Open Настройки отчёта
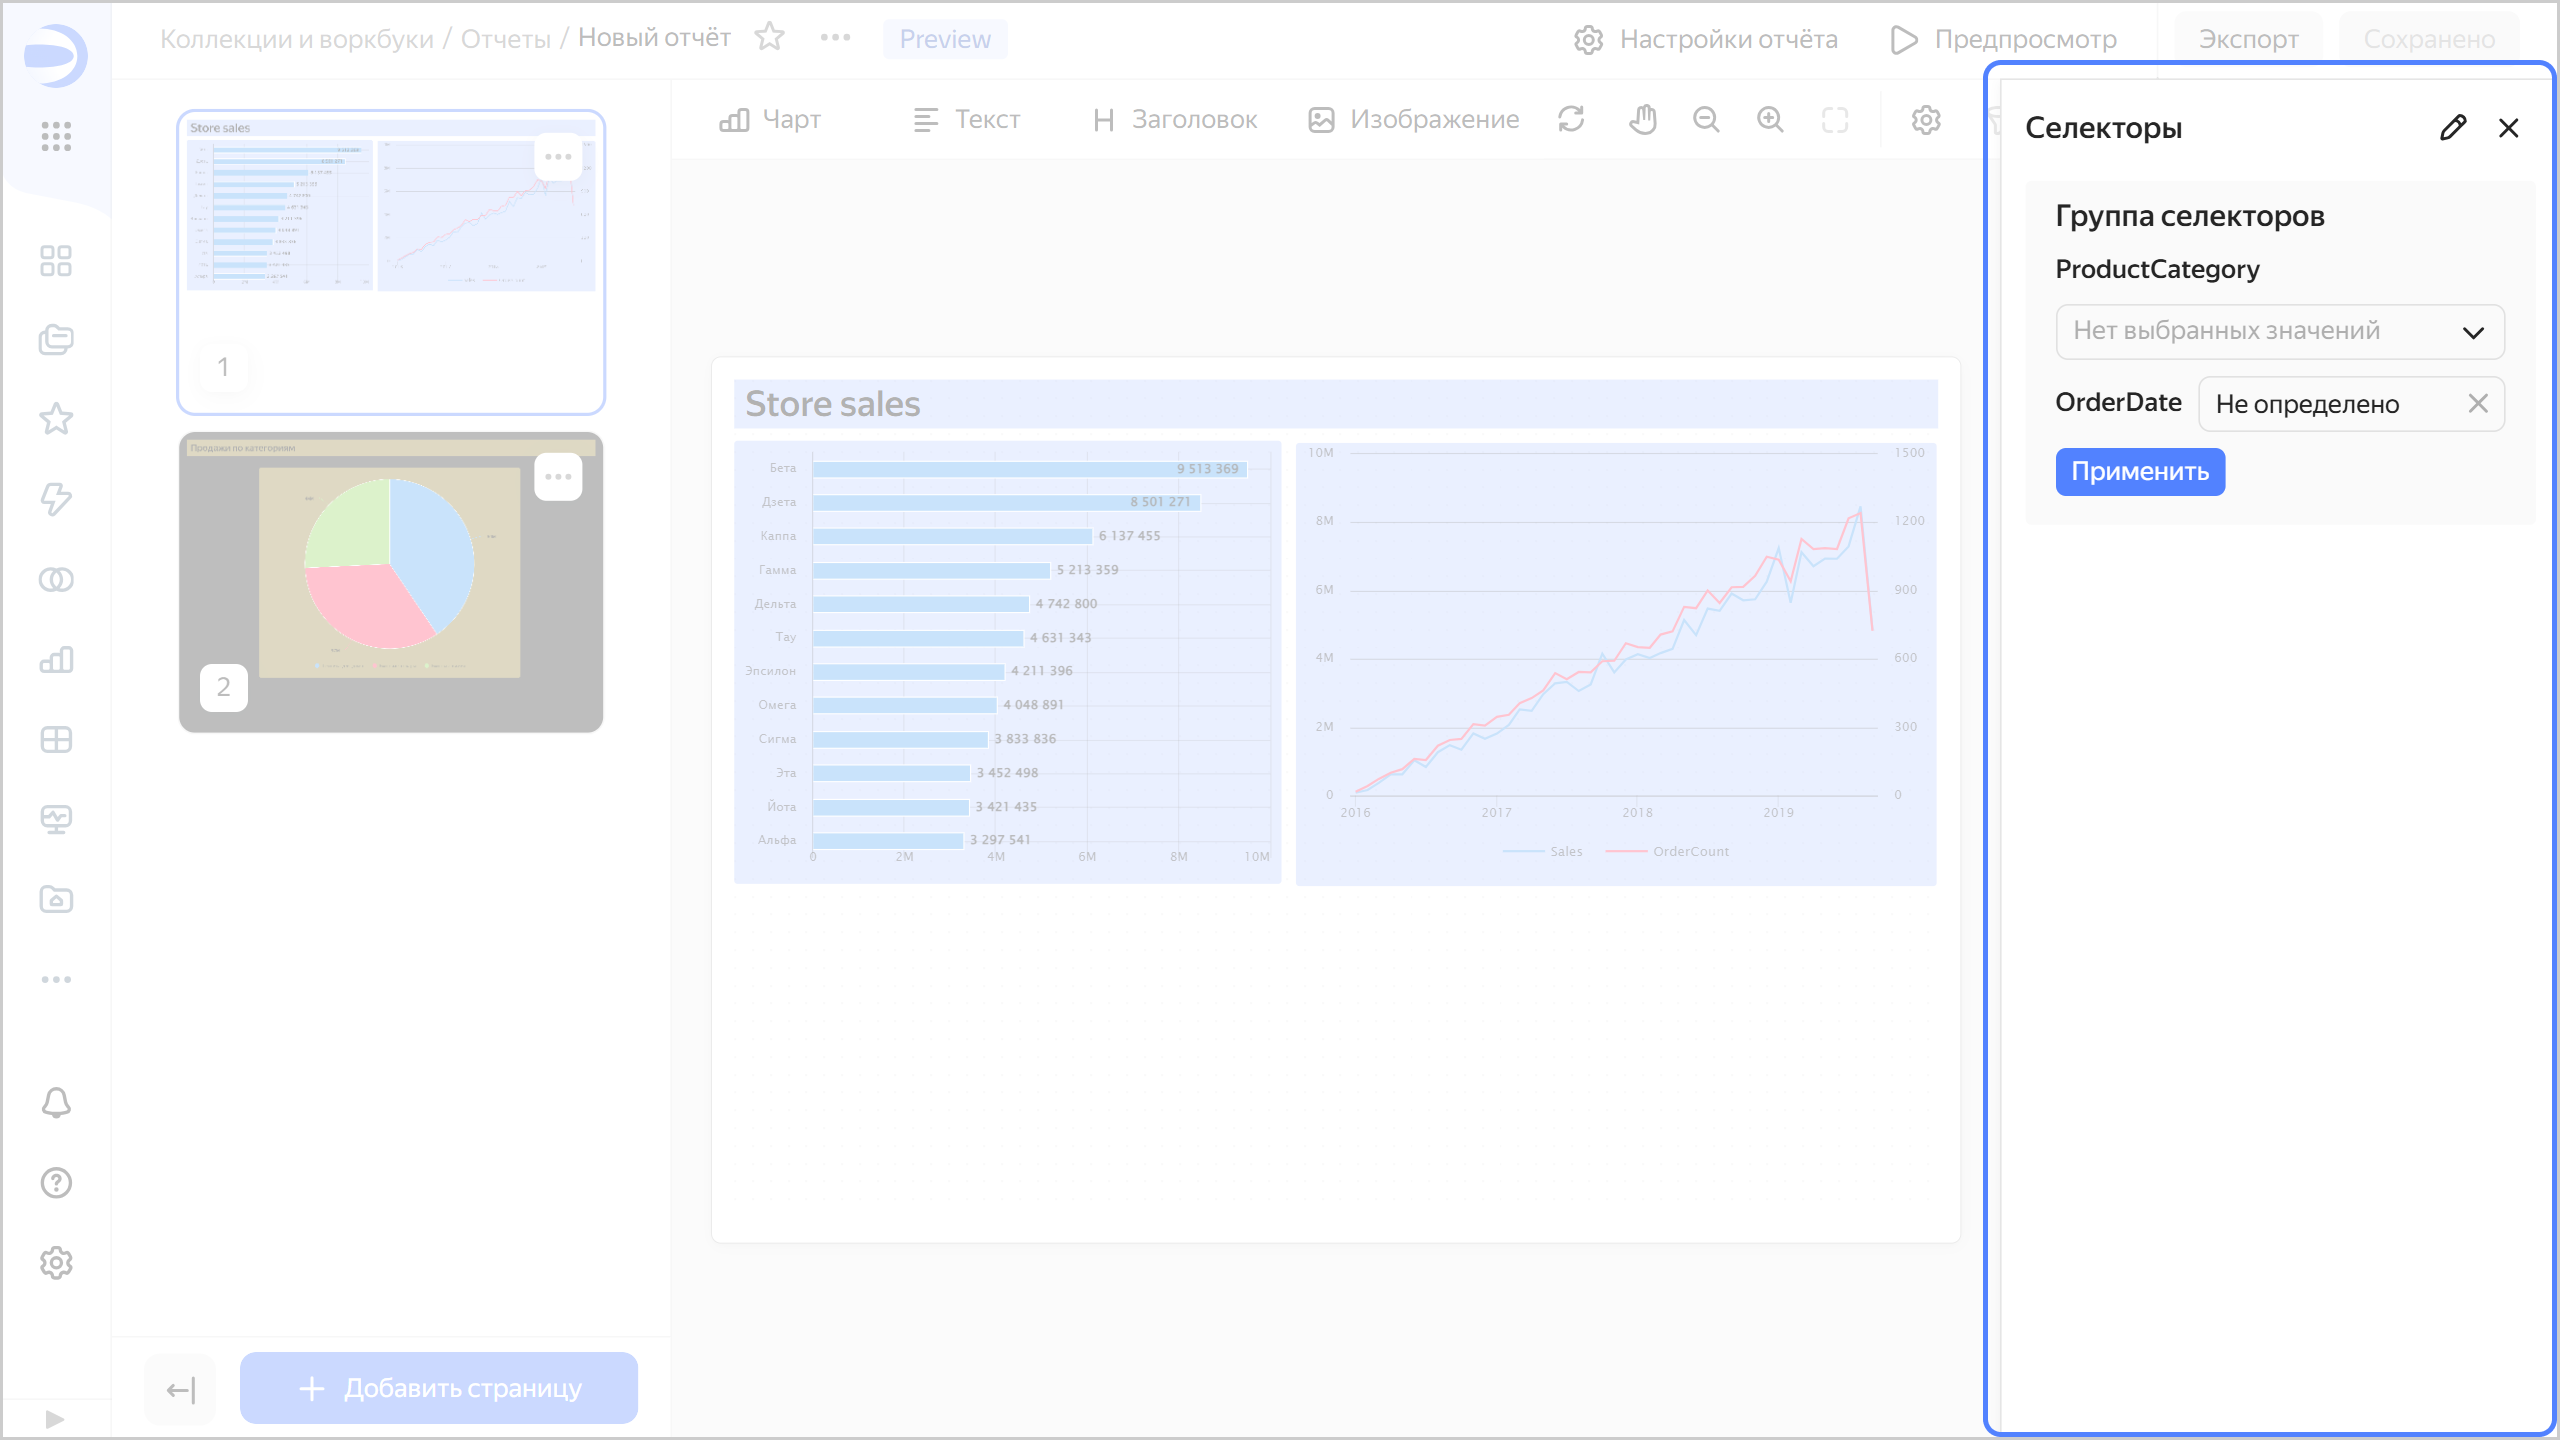Image resolution: width=2560 pixels, height=1440 pixels. [1706, 39]
